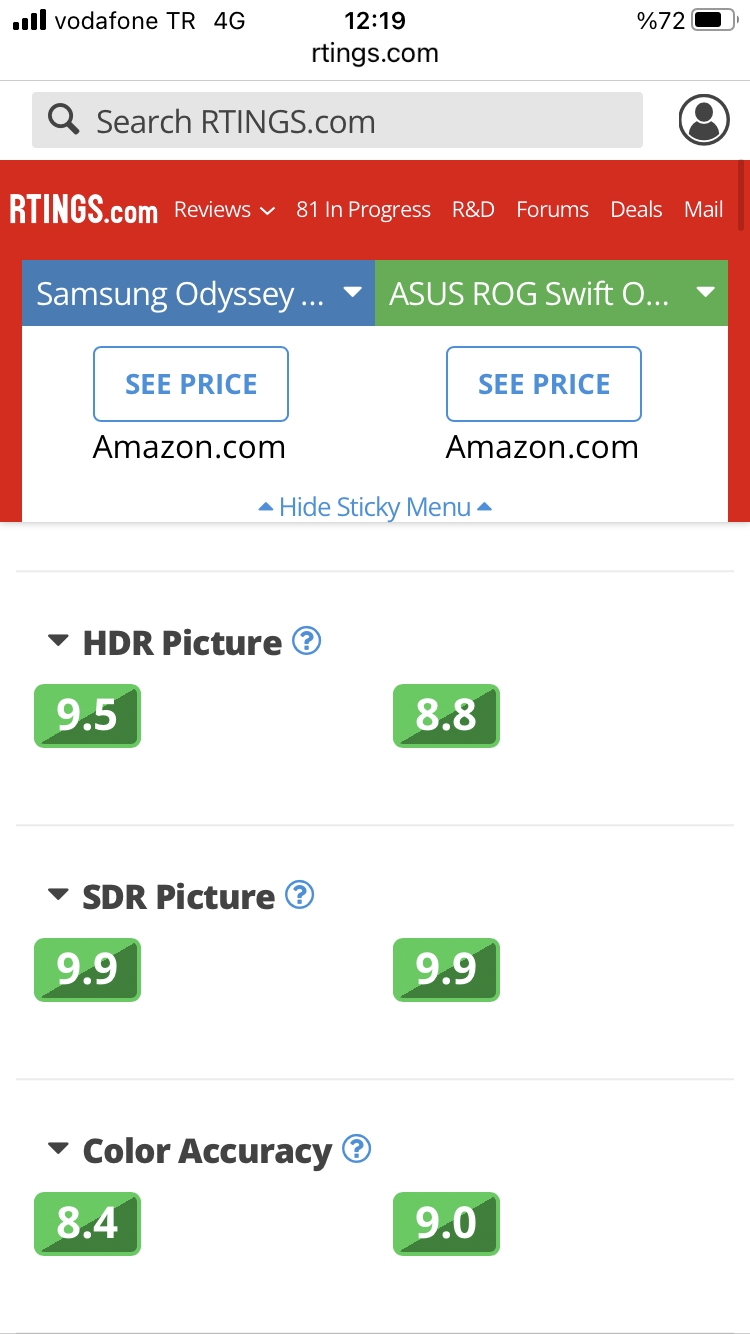Collapse the Color Accuracy section triangle
750x1334 pixels.
point(59,1149)
